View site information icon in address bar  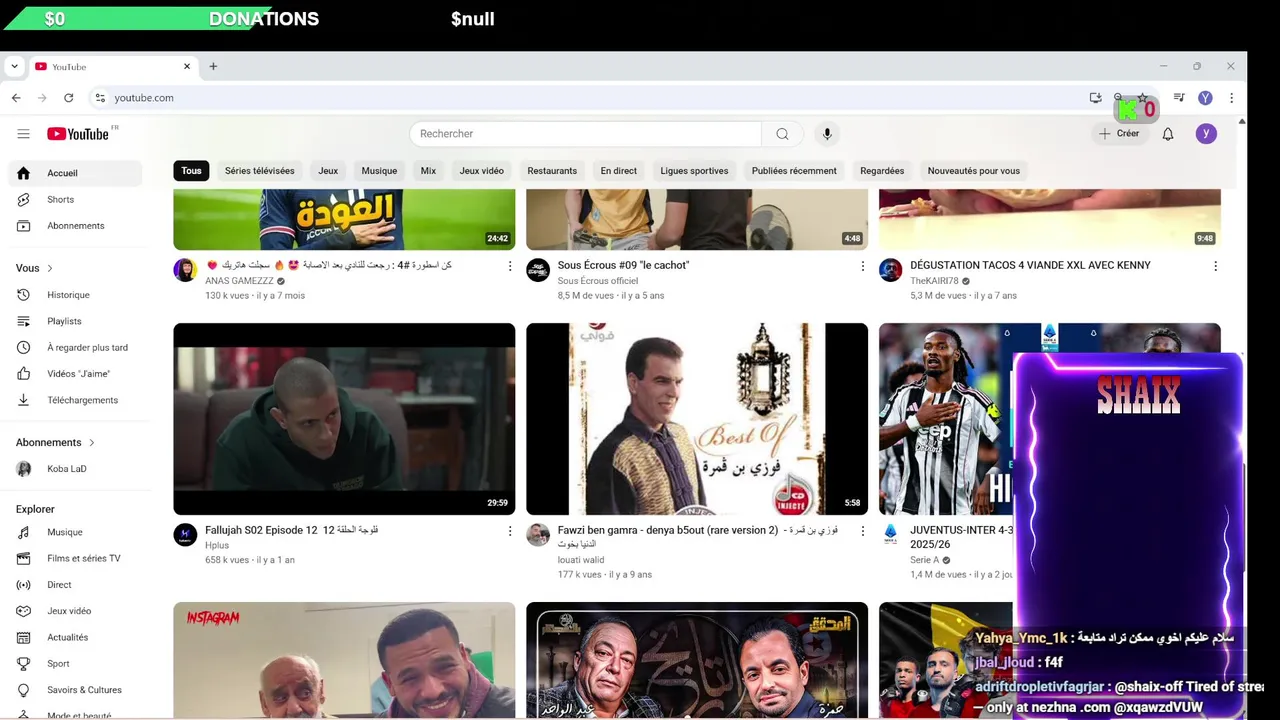pyautogui.click(x=99, y=98)
